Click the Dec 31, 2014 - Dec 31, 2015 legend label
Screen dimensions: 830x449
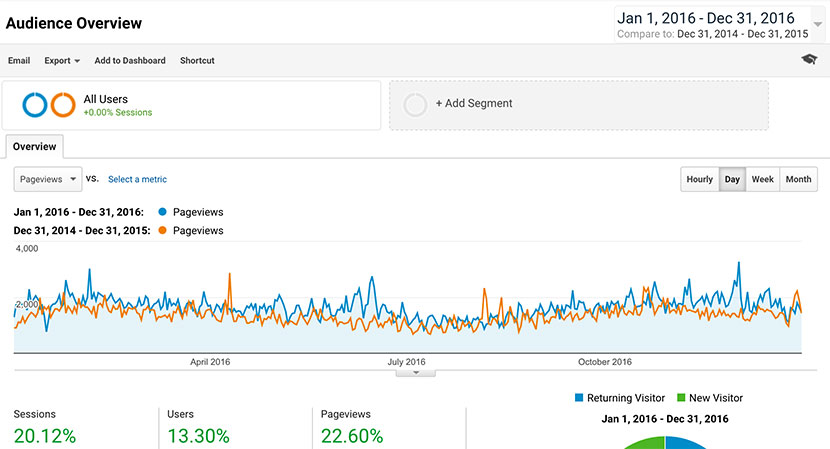coord(82,230)
